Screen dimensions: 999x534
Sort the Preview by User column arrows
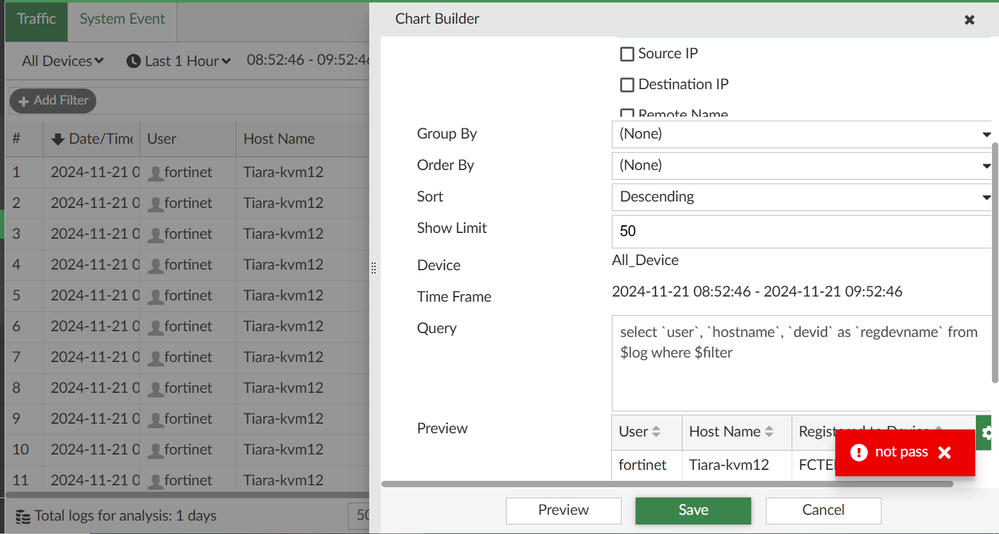coord(656,432)
